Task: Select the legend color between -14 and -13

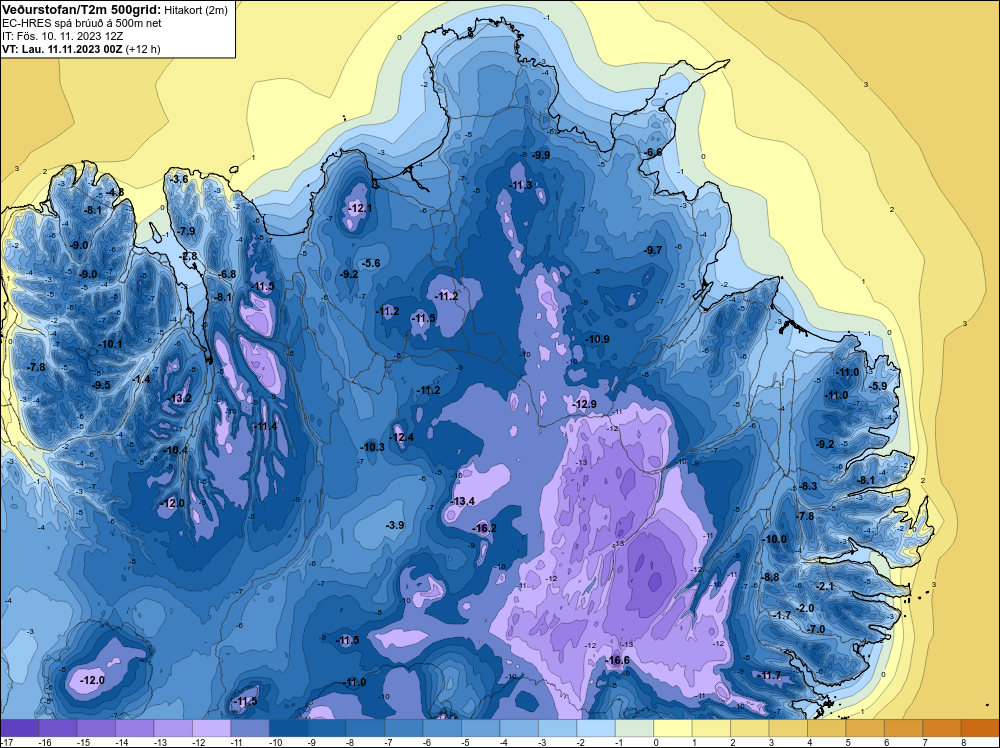Action: (x=135, y=728)
